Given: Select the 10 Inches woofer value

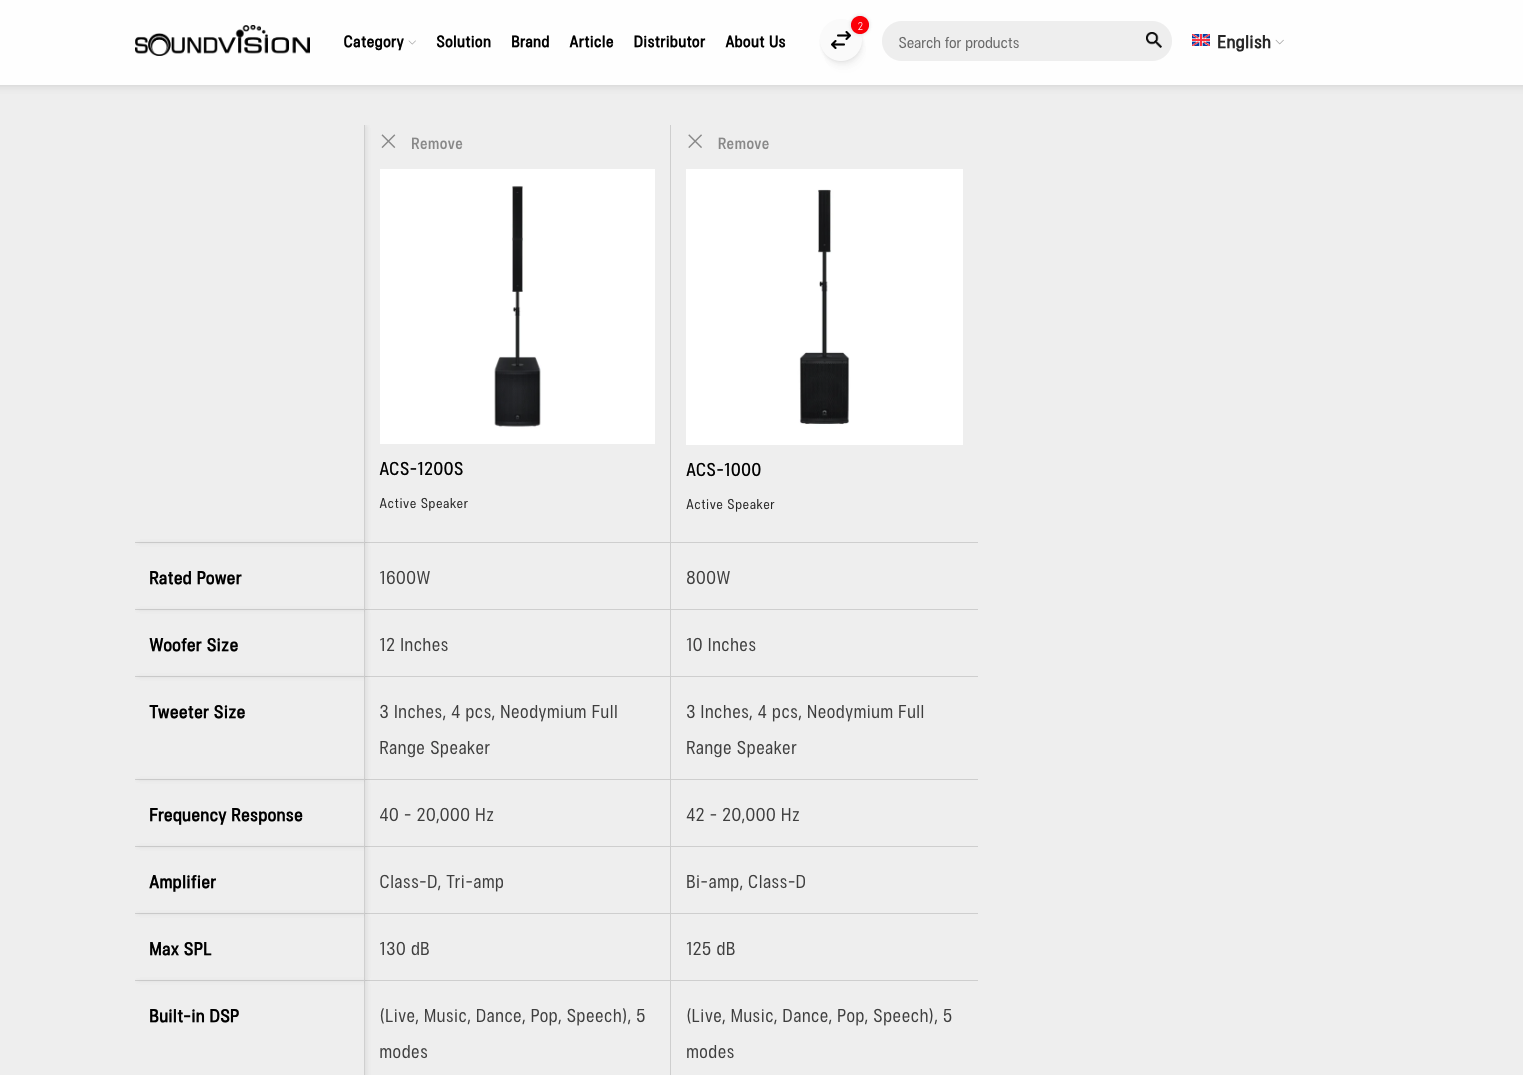Looking at the screenshot, I should 720,645.
